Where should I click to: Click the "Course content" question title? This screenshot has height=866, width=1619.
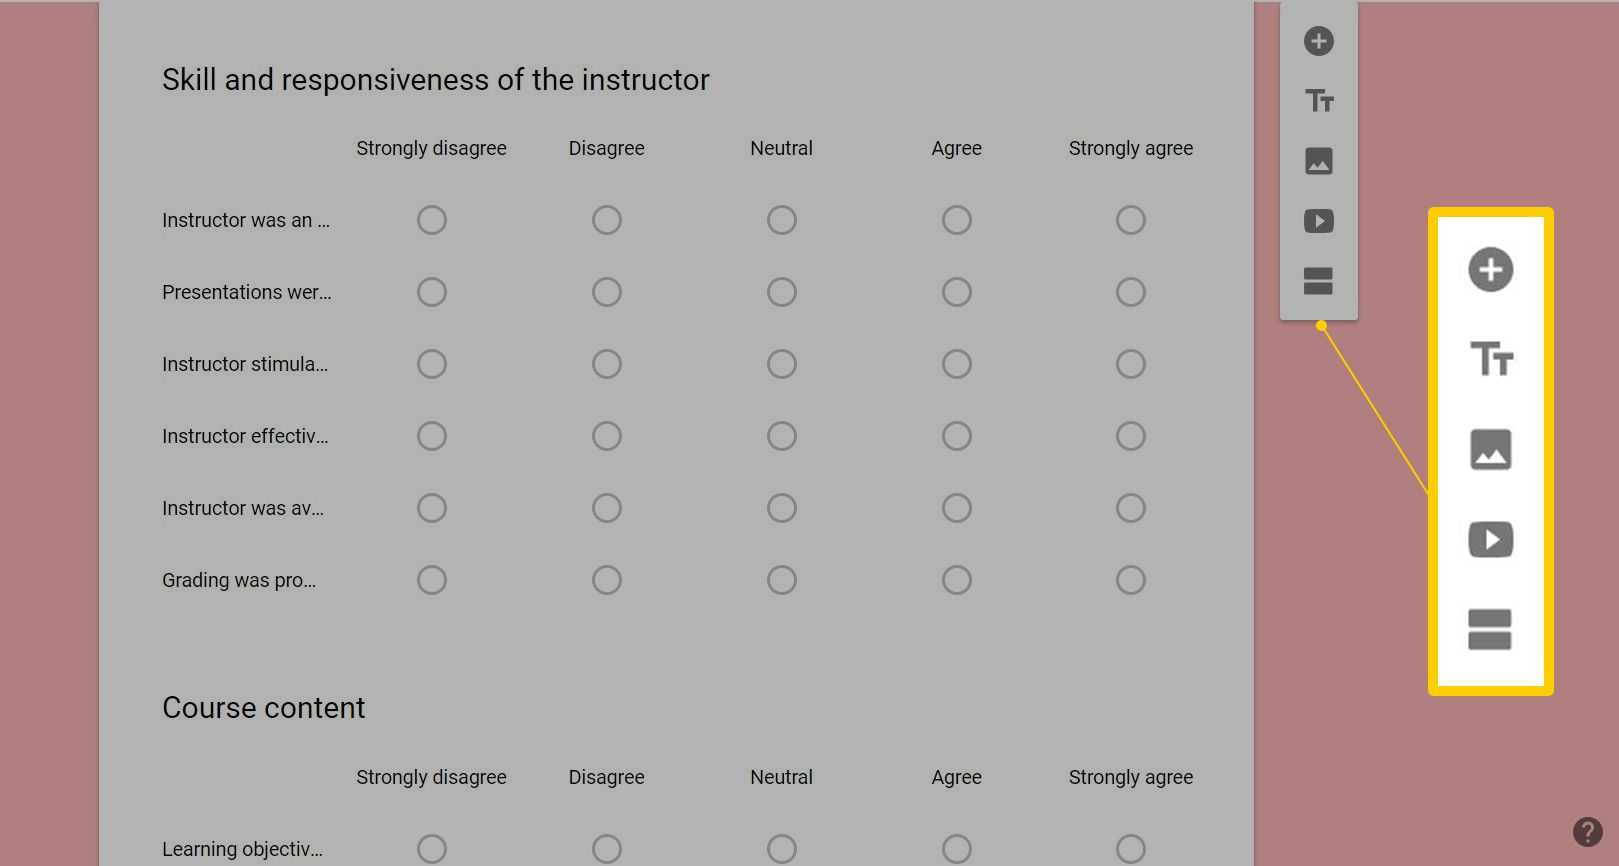[x=264, y=708]
